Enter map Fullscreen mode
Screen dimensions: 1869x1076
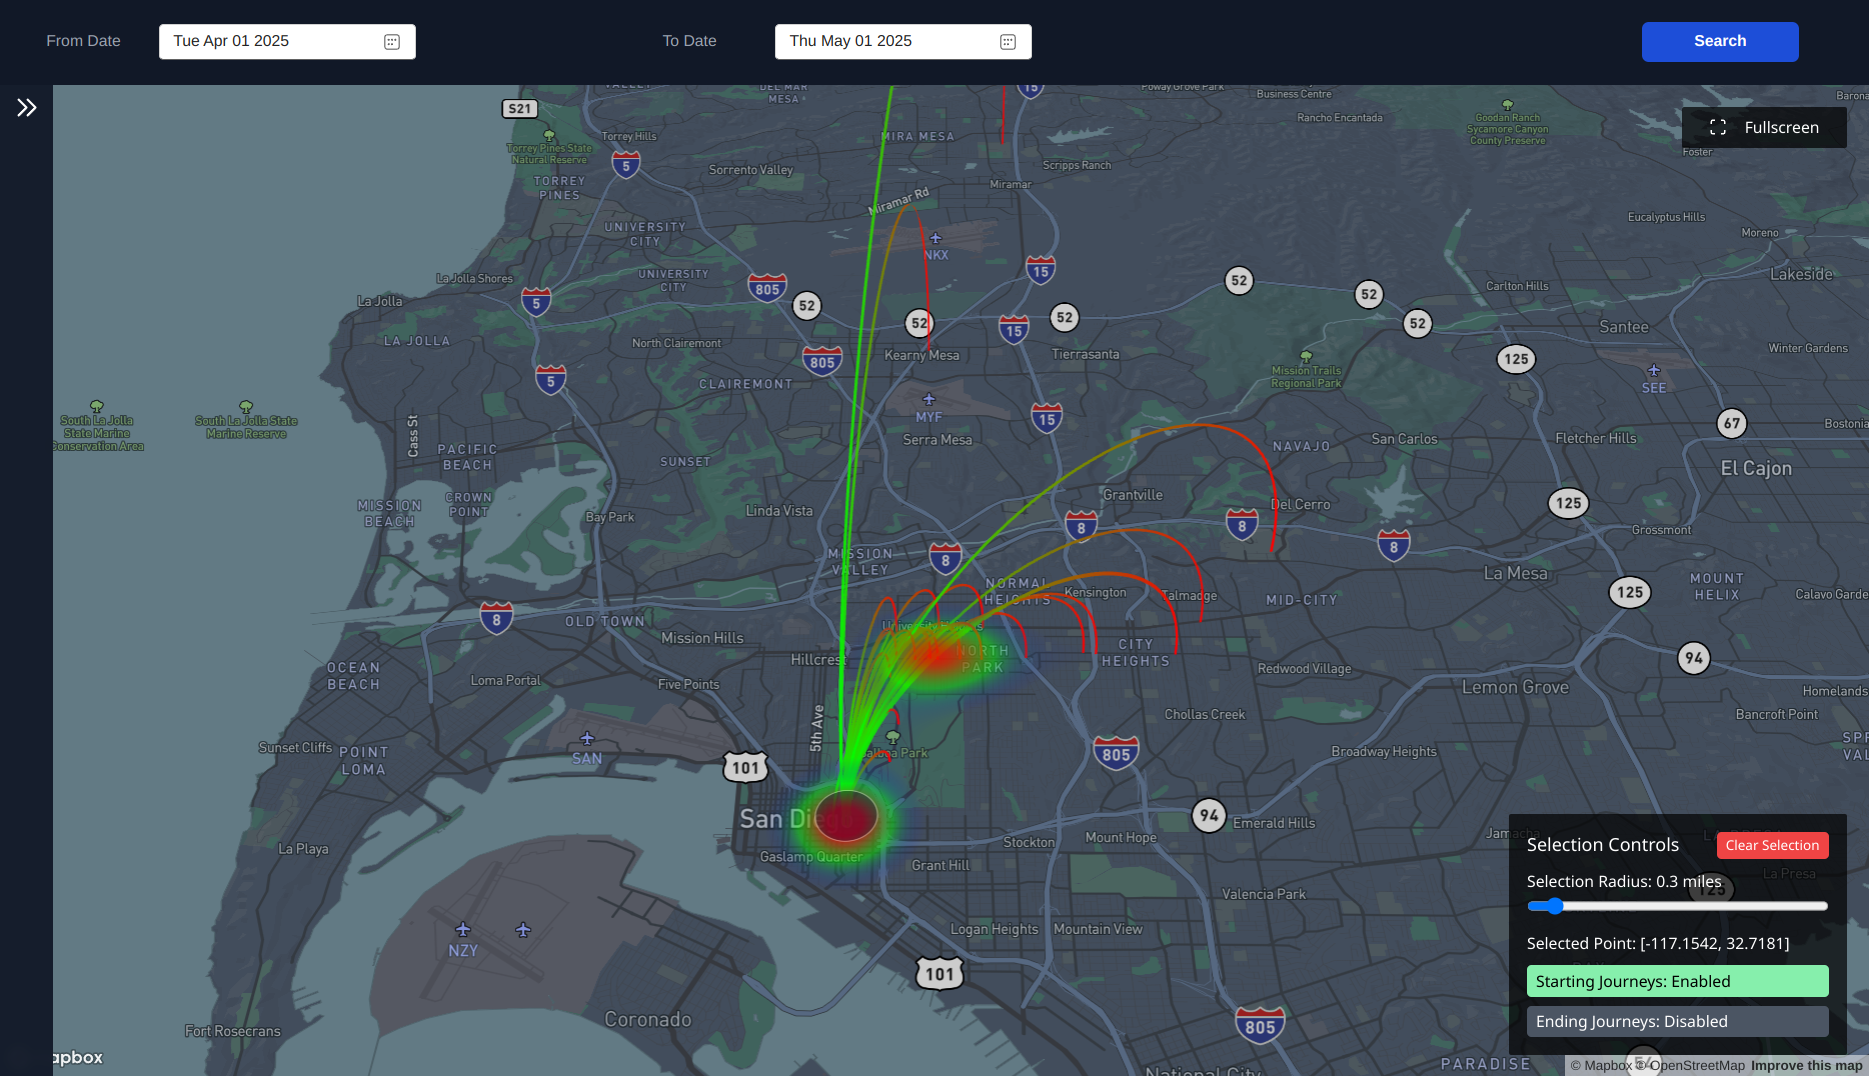(1764, 128)
